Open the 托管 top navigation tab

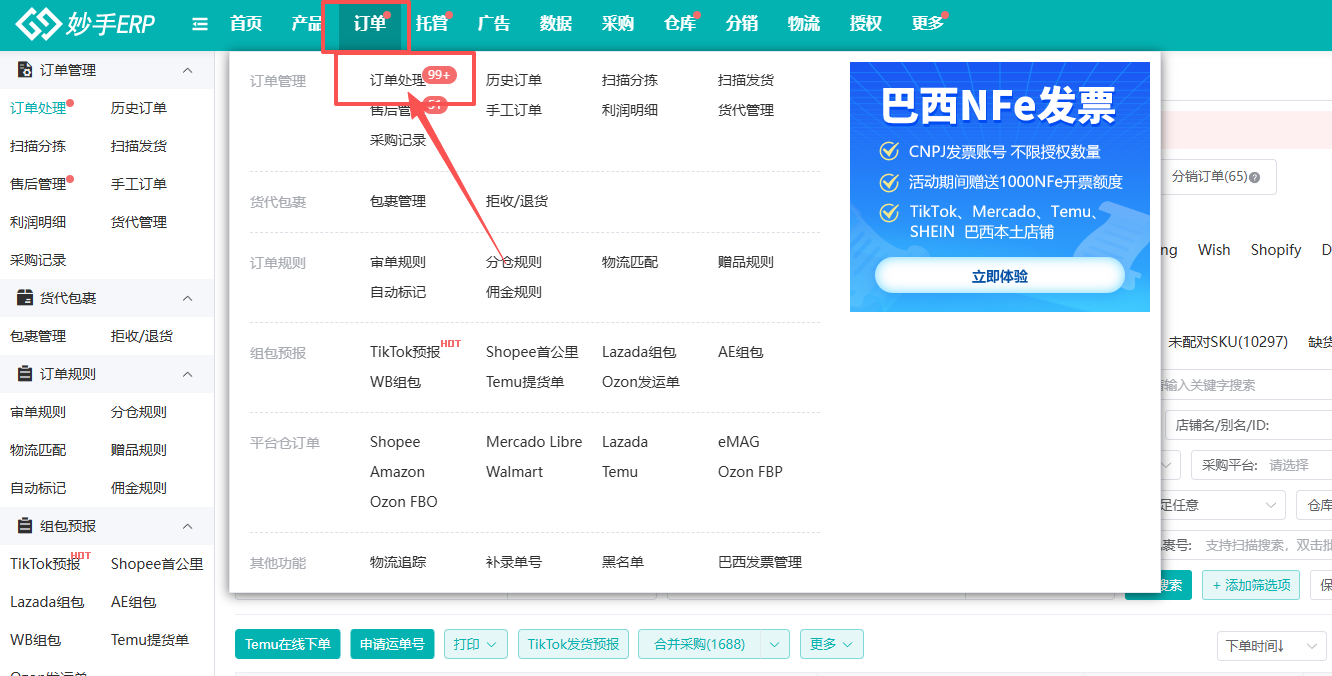(432, 24)
